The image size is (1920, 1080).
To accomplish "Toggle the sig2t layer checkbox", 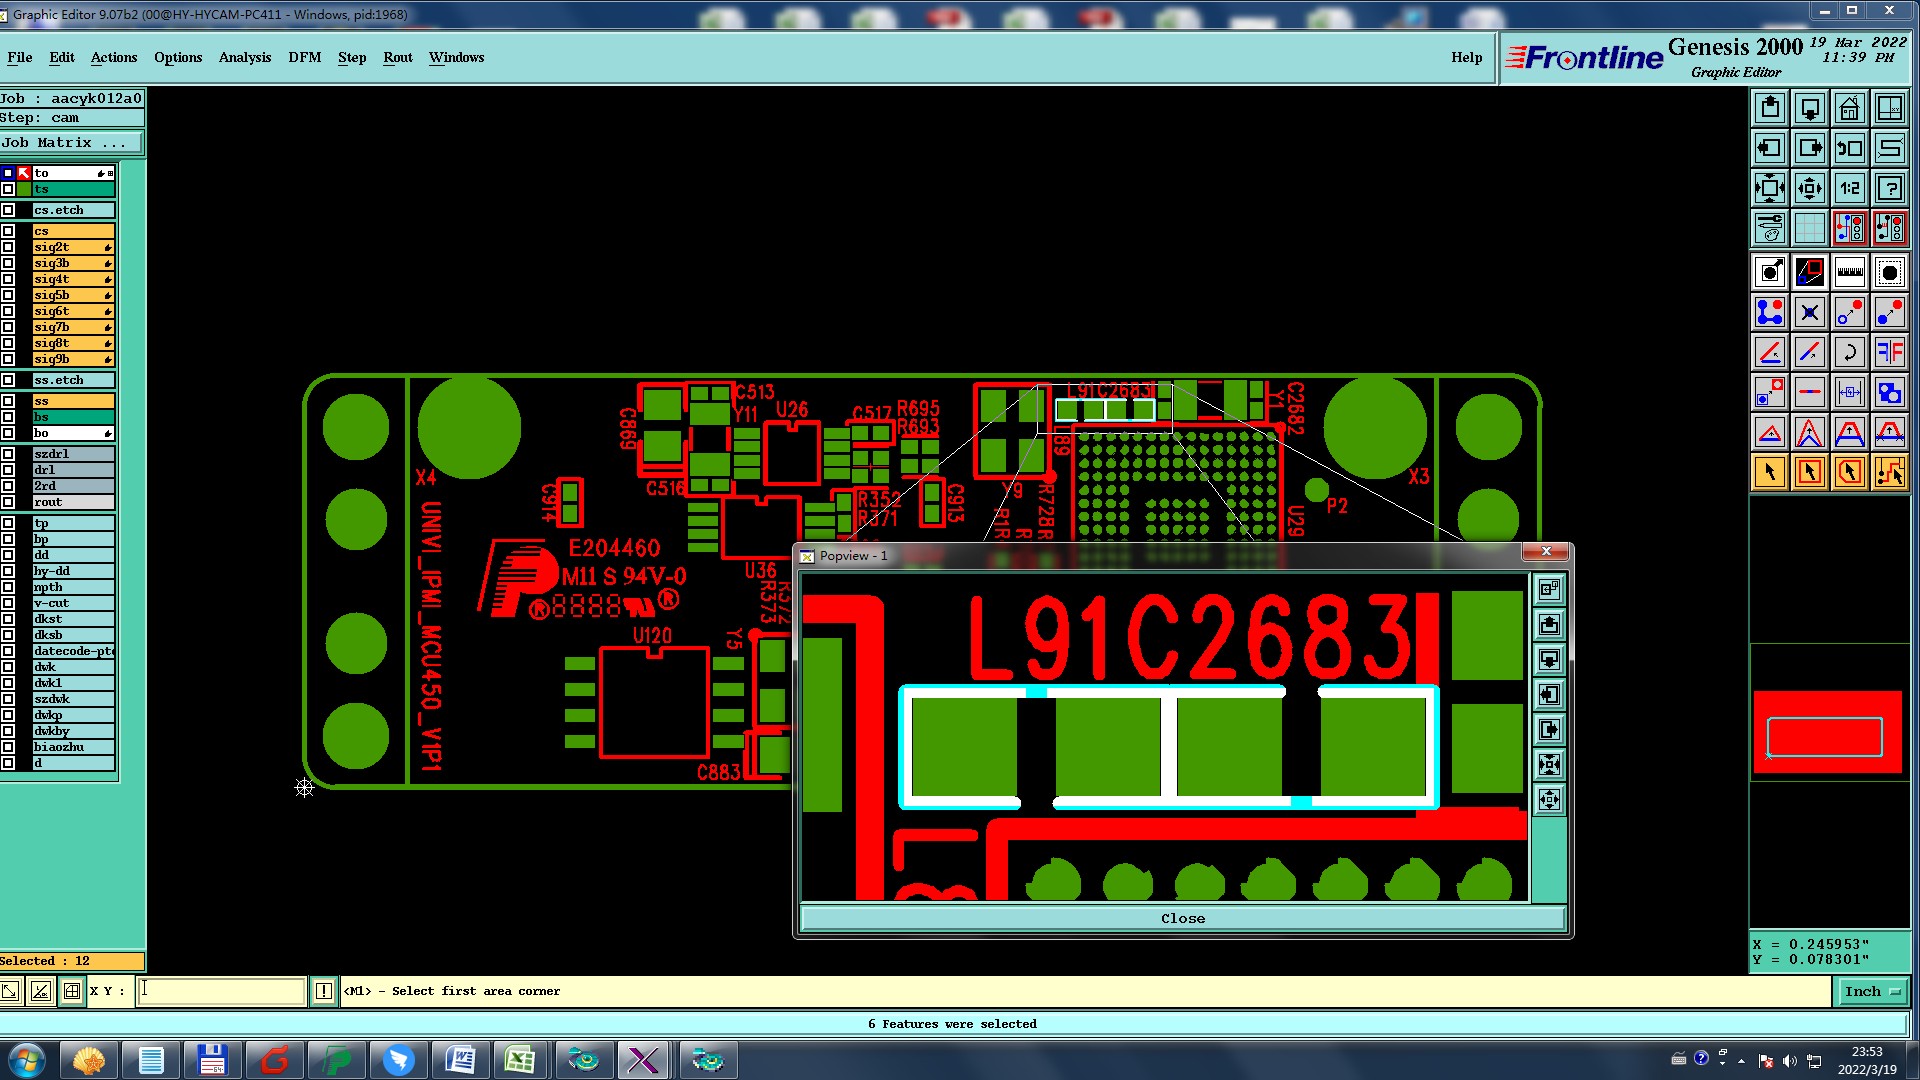I will pyautogui.click(x=8, y=247).
